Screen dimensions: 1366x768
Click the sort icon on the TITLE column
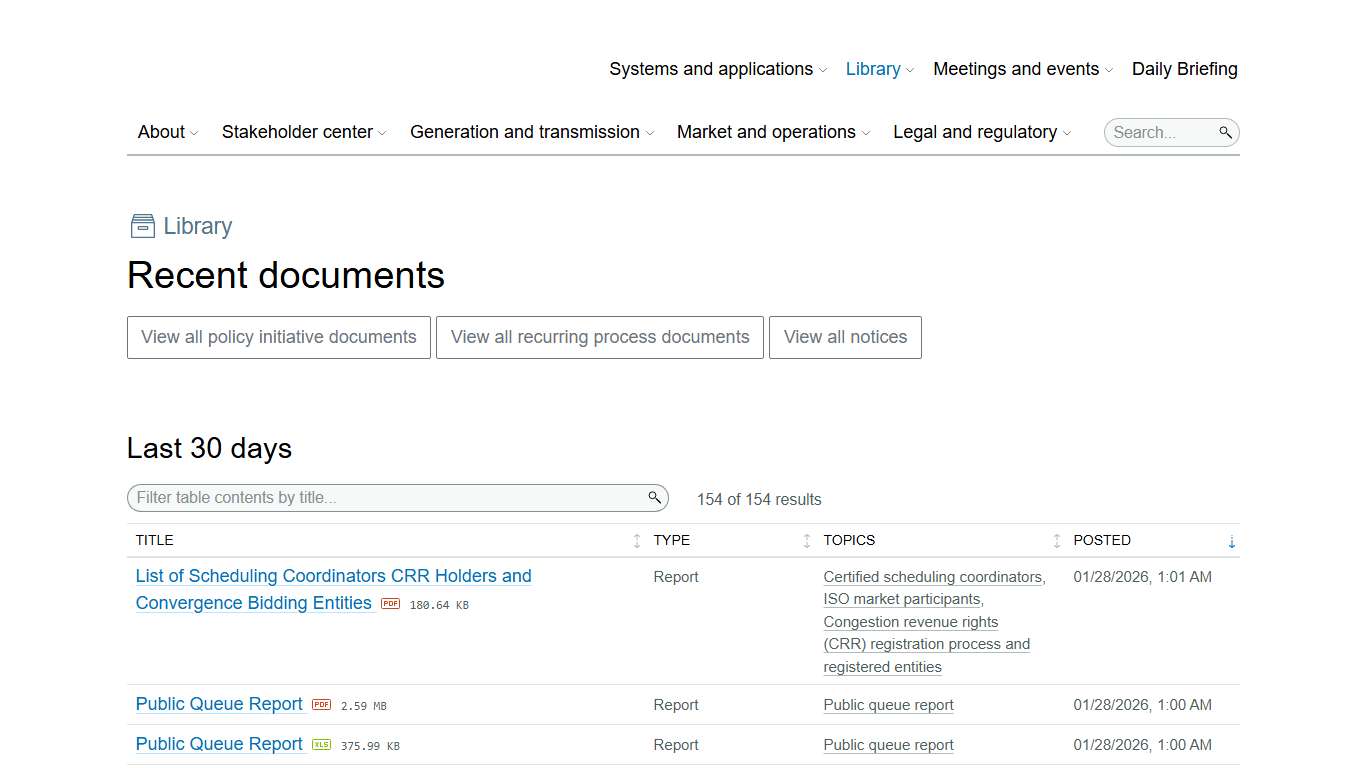[x=636, y=540]
